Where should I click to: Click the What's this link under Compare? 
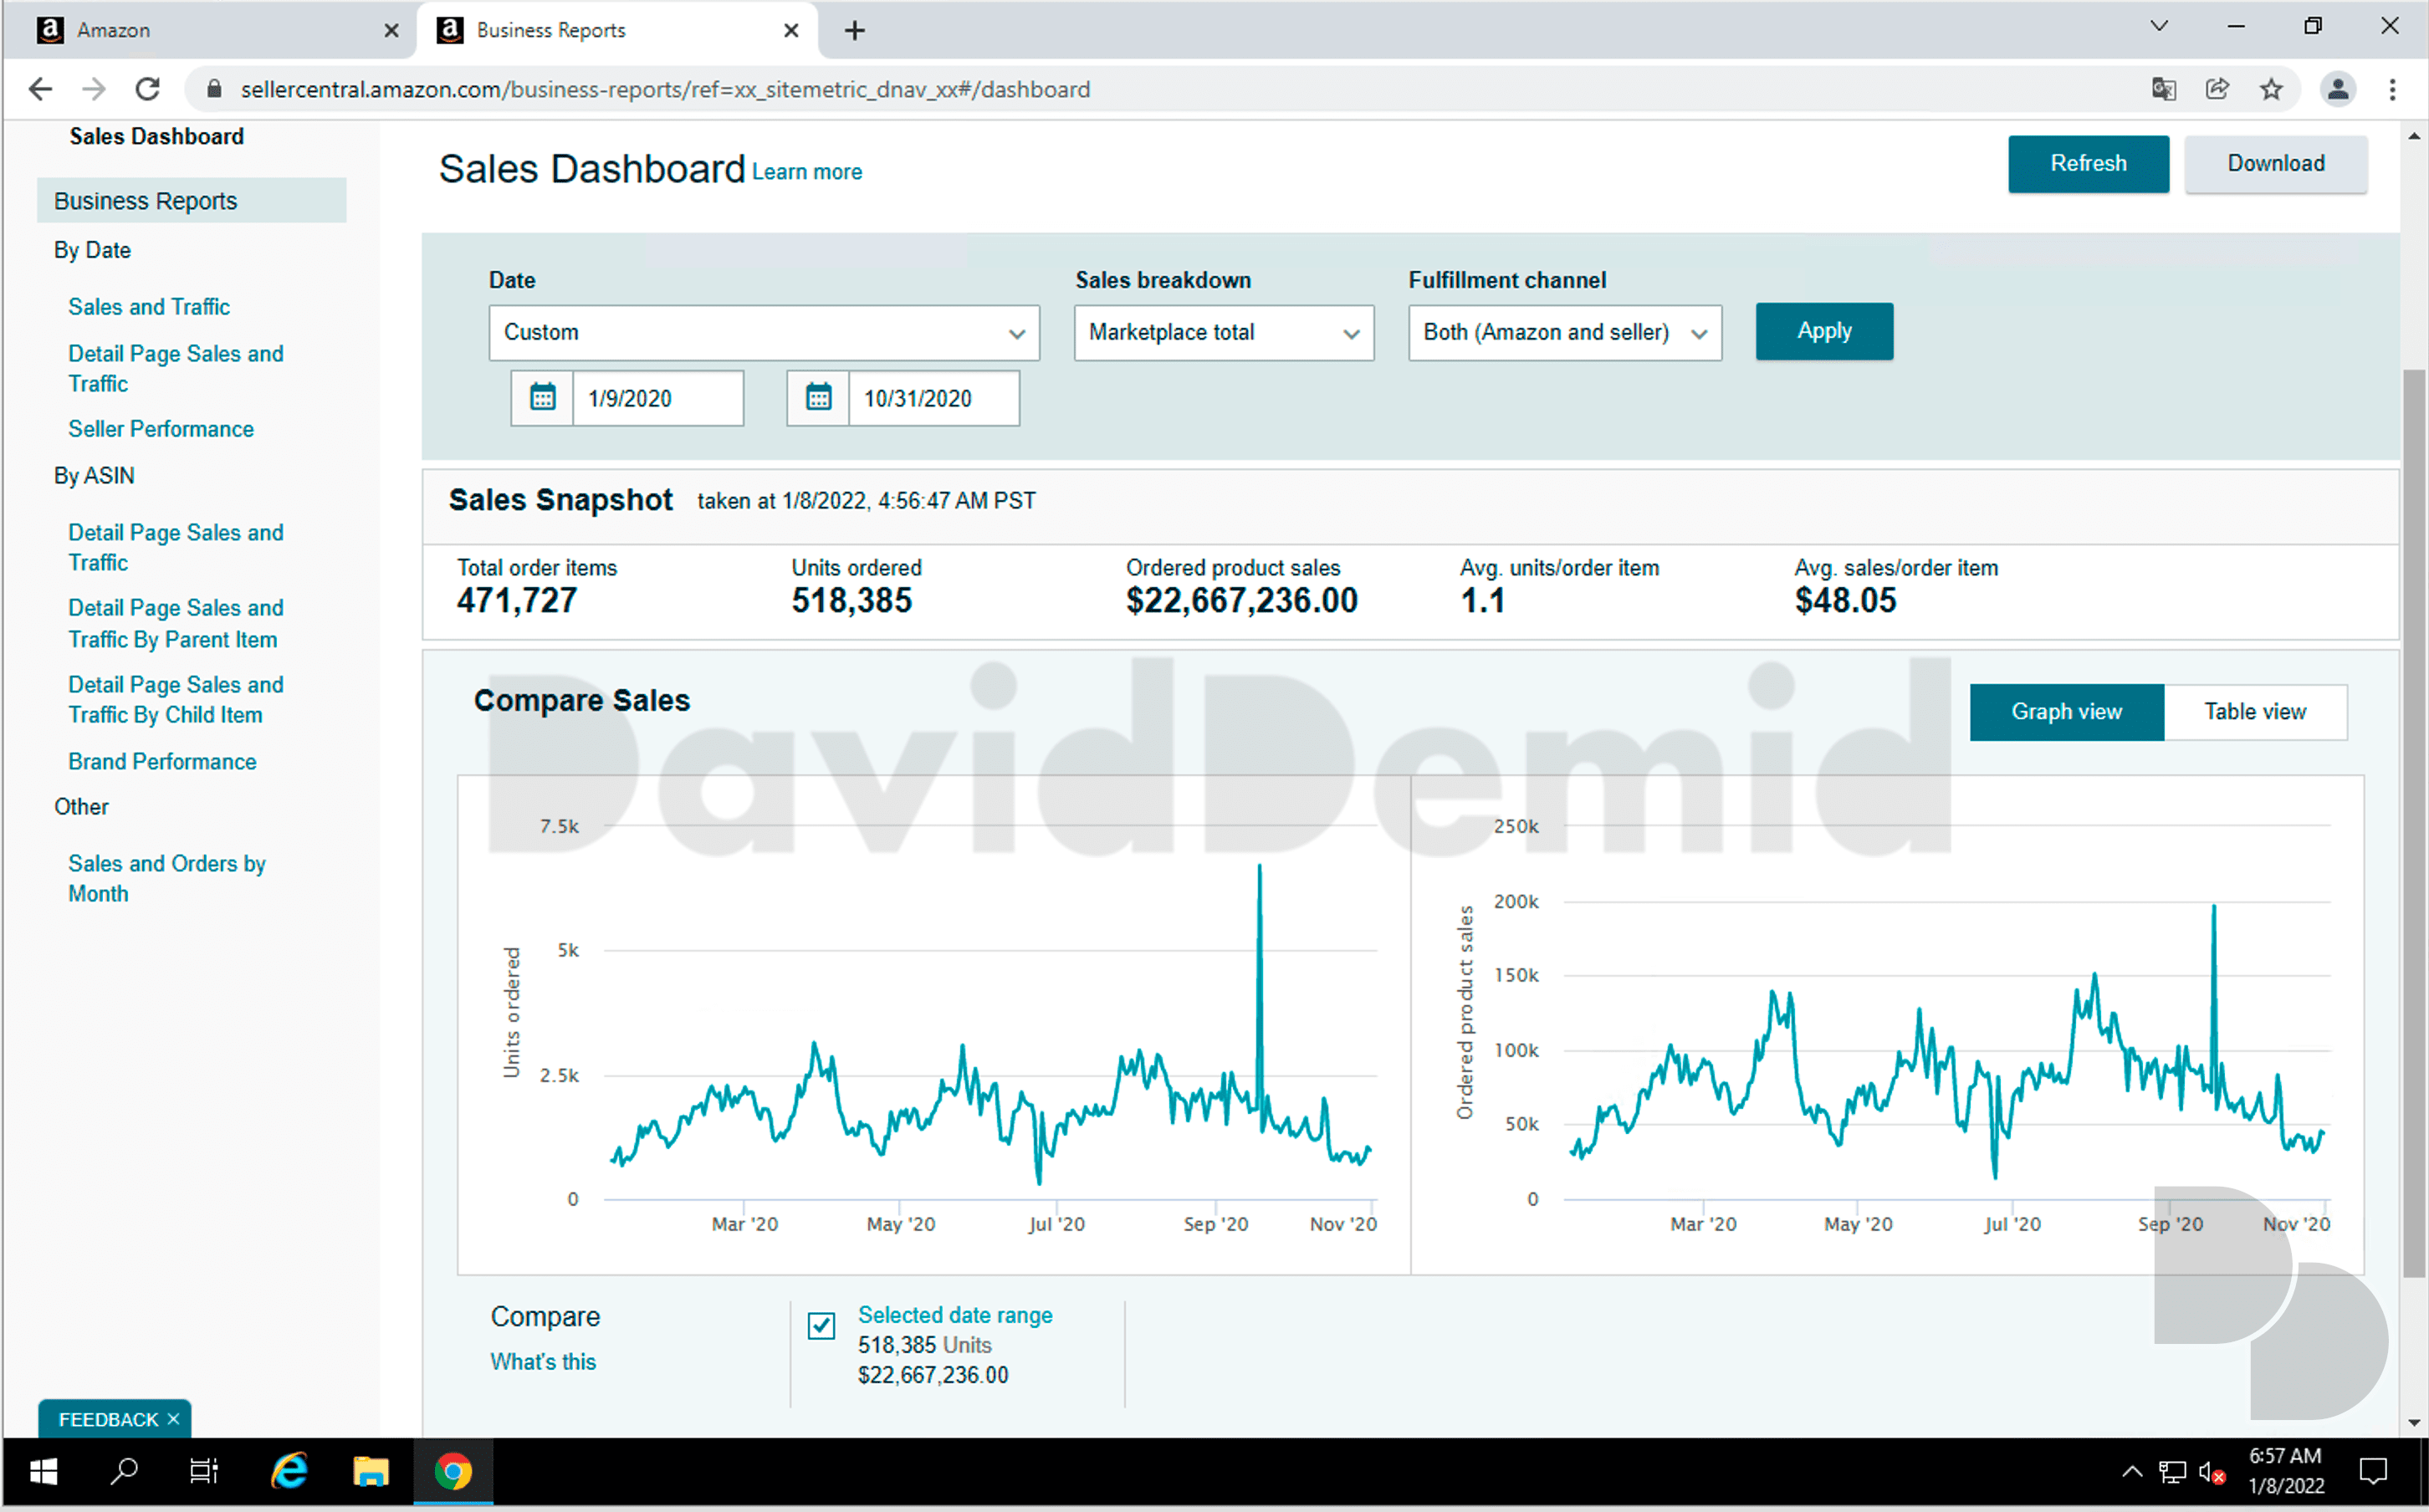pyautogui.click(x=543, y=1362)
